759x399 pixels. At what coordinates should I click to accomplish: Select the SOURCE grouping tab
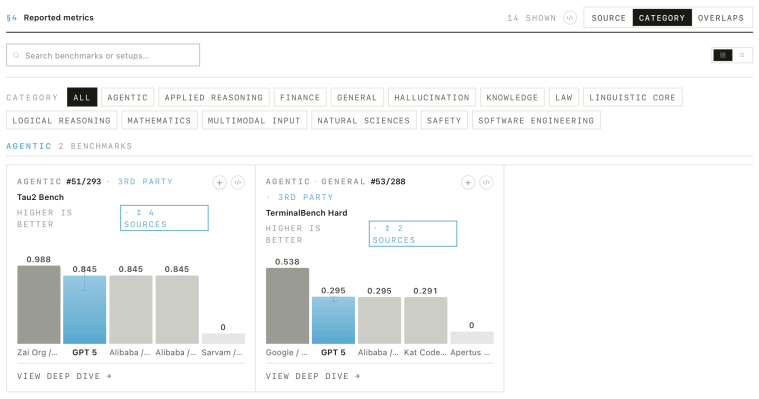tap(608, 18)
